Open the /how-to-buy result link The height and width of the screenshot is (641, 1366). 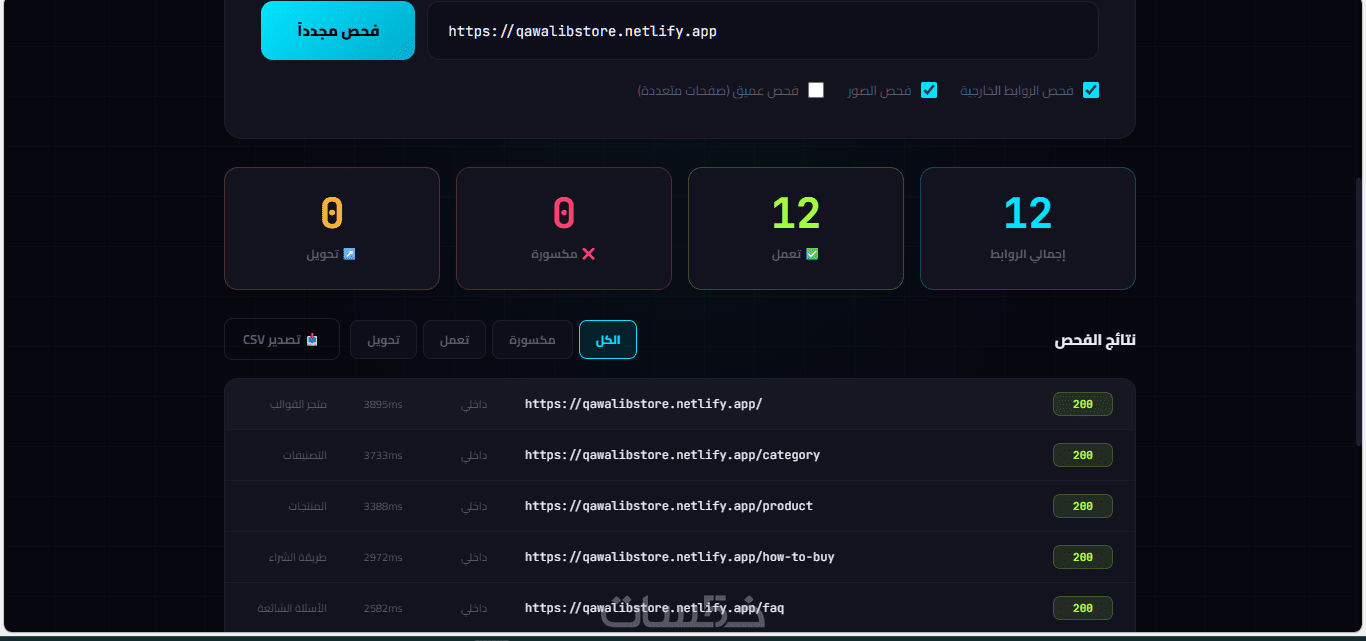pos(679,557)
